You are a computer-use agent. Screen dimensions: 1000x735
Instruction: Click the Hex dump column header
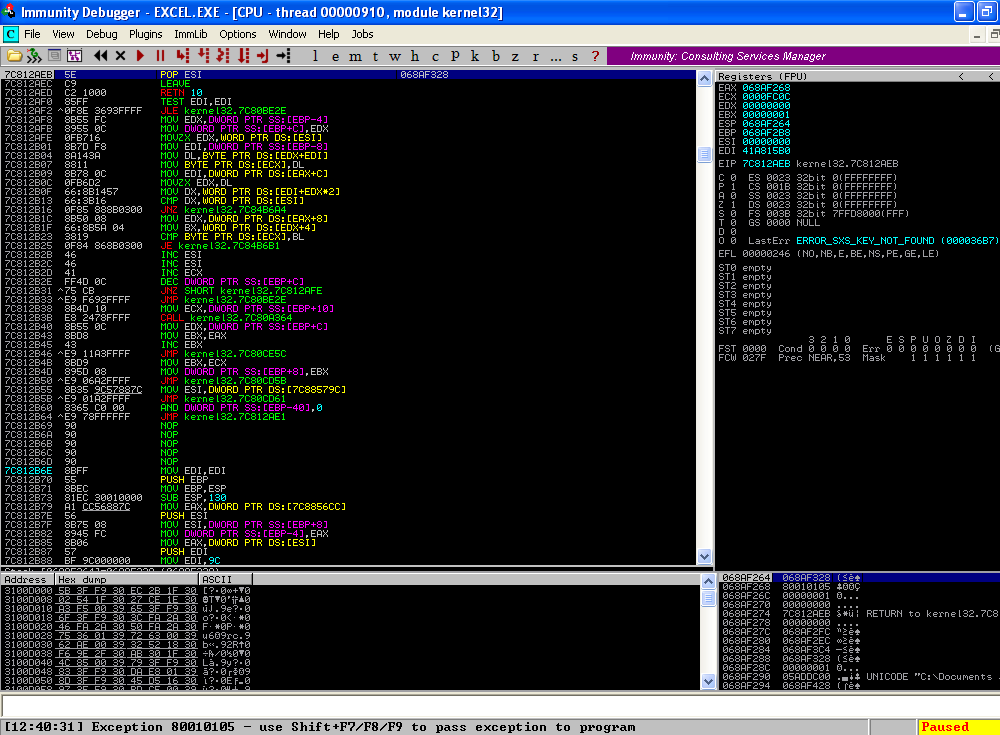pos(126,579)
